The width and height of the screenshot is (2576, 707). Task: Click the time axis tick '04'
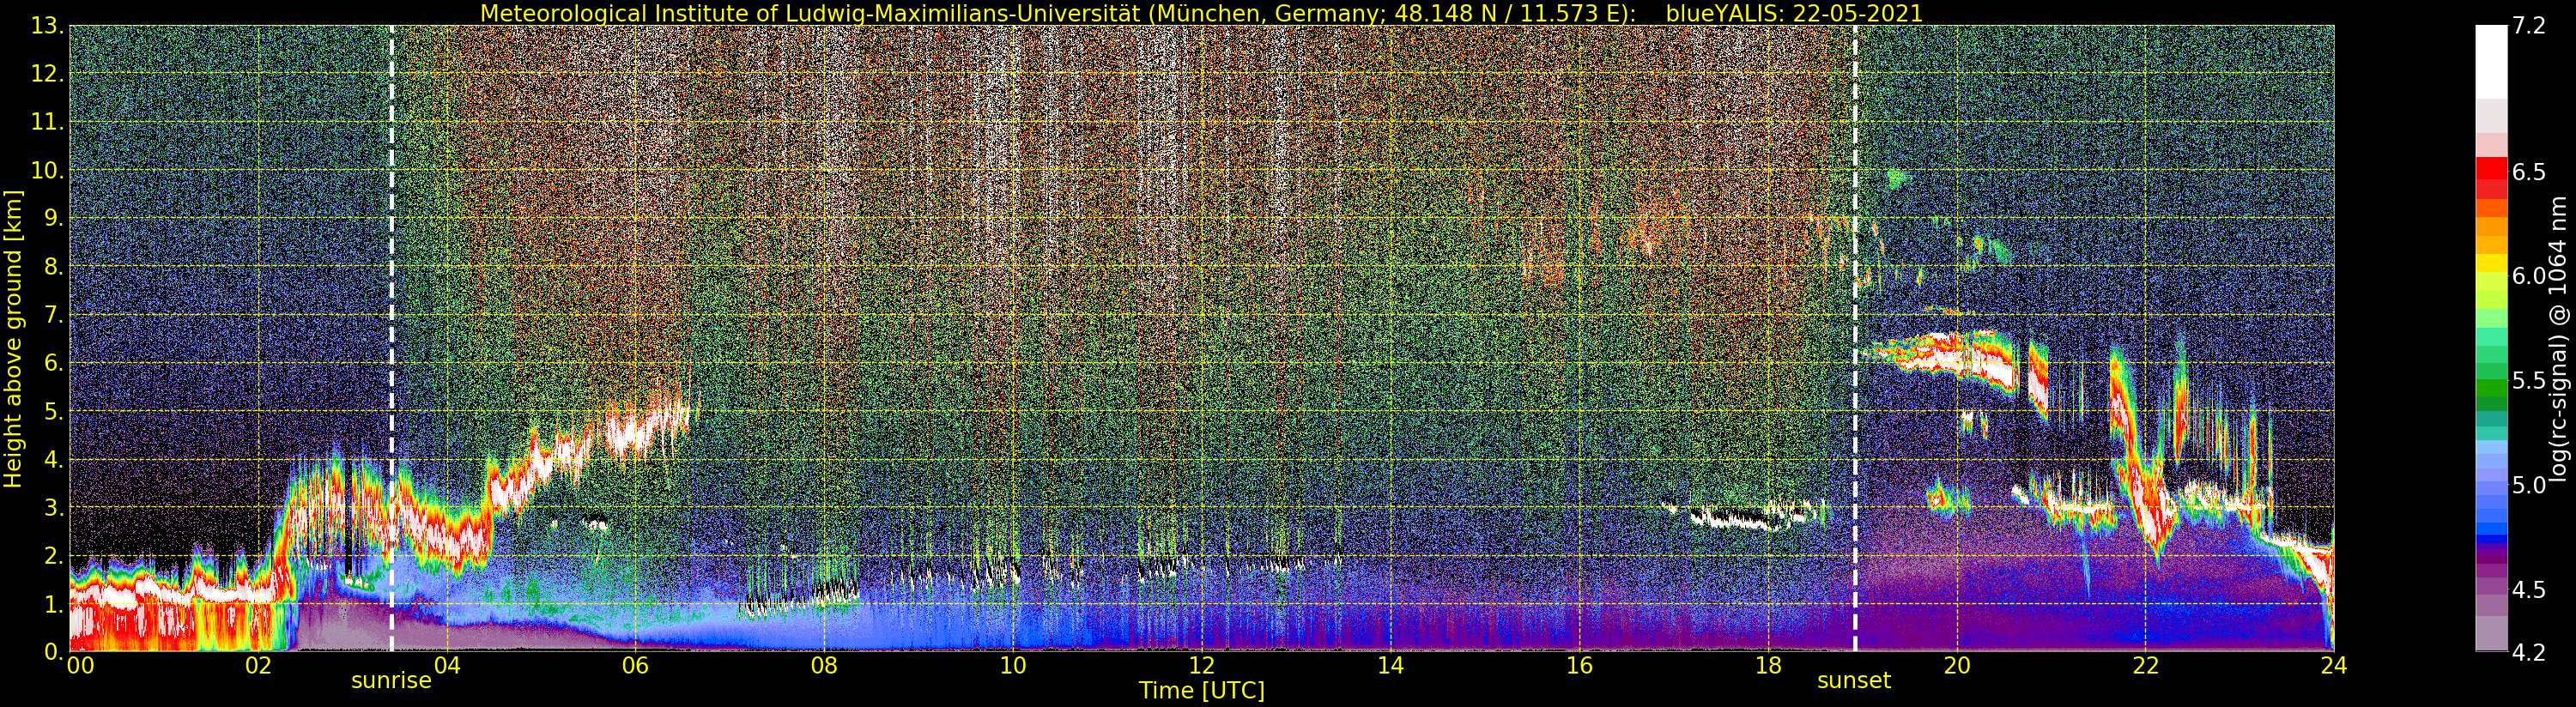447,665
